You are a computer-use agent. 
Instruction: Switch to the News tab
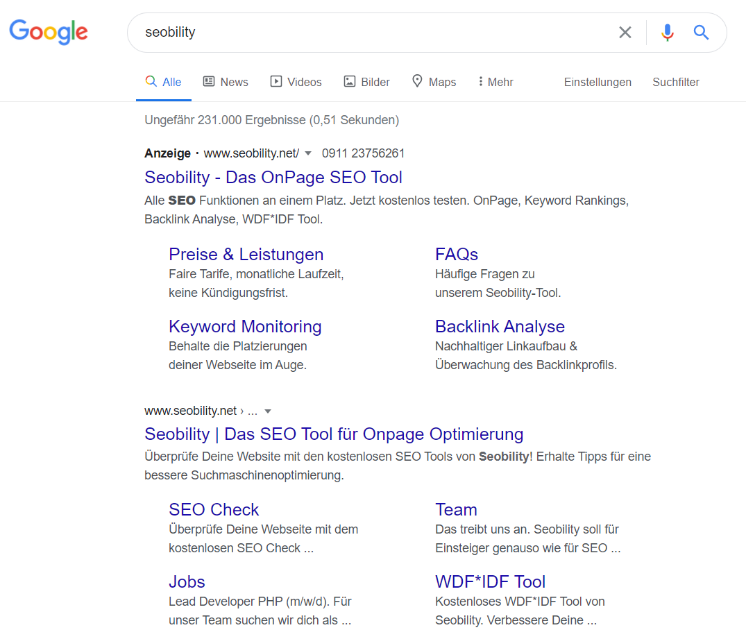click(x=226, y=82)
